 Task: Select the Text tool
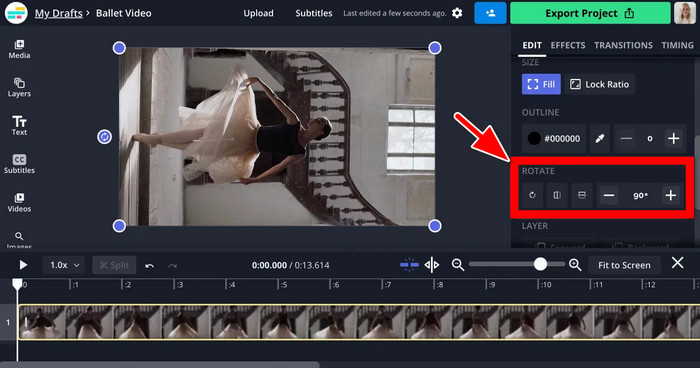tap(19, 125)
